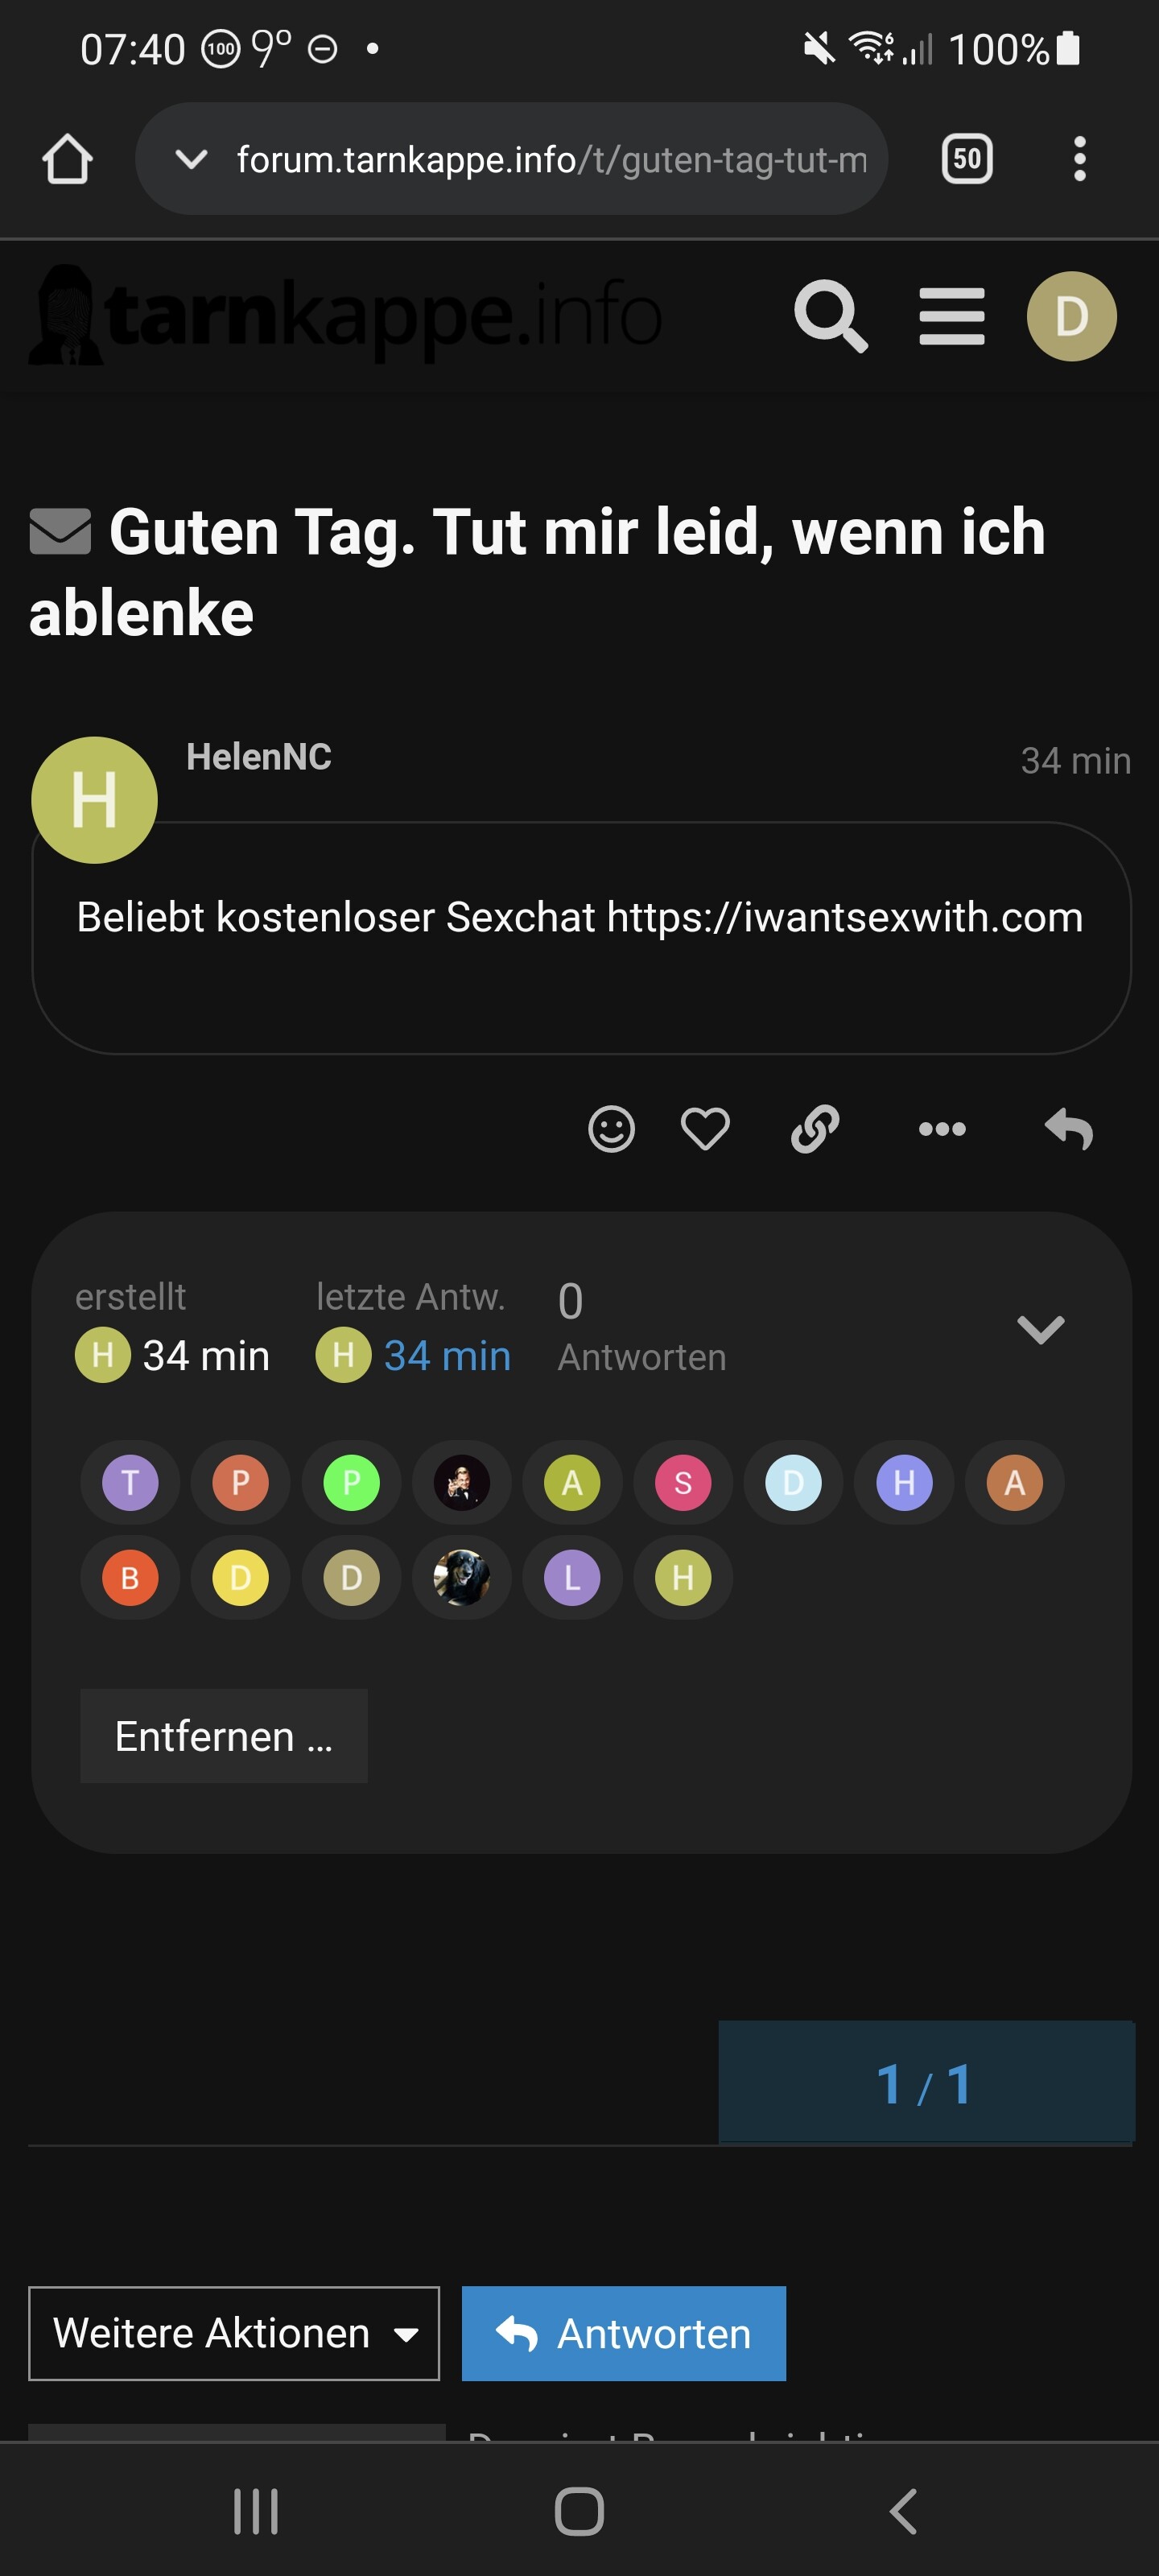Click the Entfernen … button
This screenshot has width=1159, height=2576.
224,1736
